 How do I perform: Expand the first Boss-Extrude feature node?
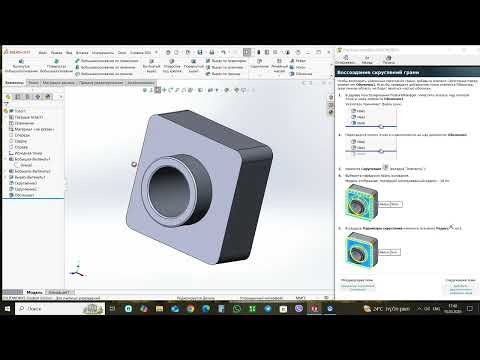(x=6, y=159)
